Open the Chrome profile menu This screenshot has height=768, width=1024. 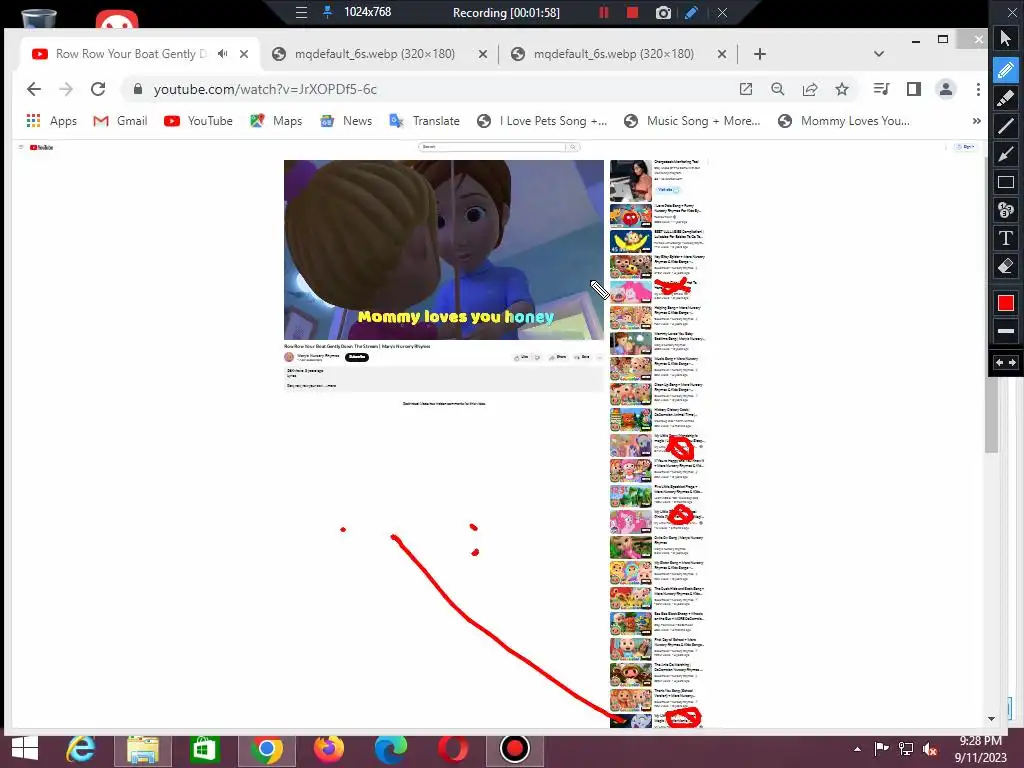coord(946,89)
